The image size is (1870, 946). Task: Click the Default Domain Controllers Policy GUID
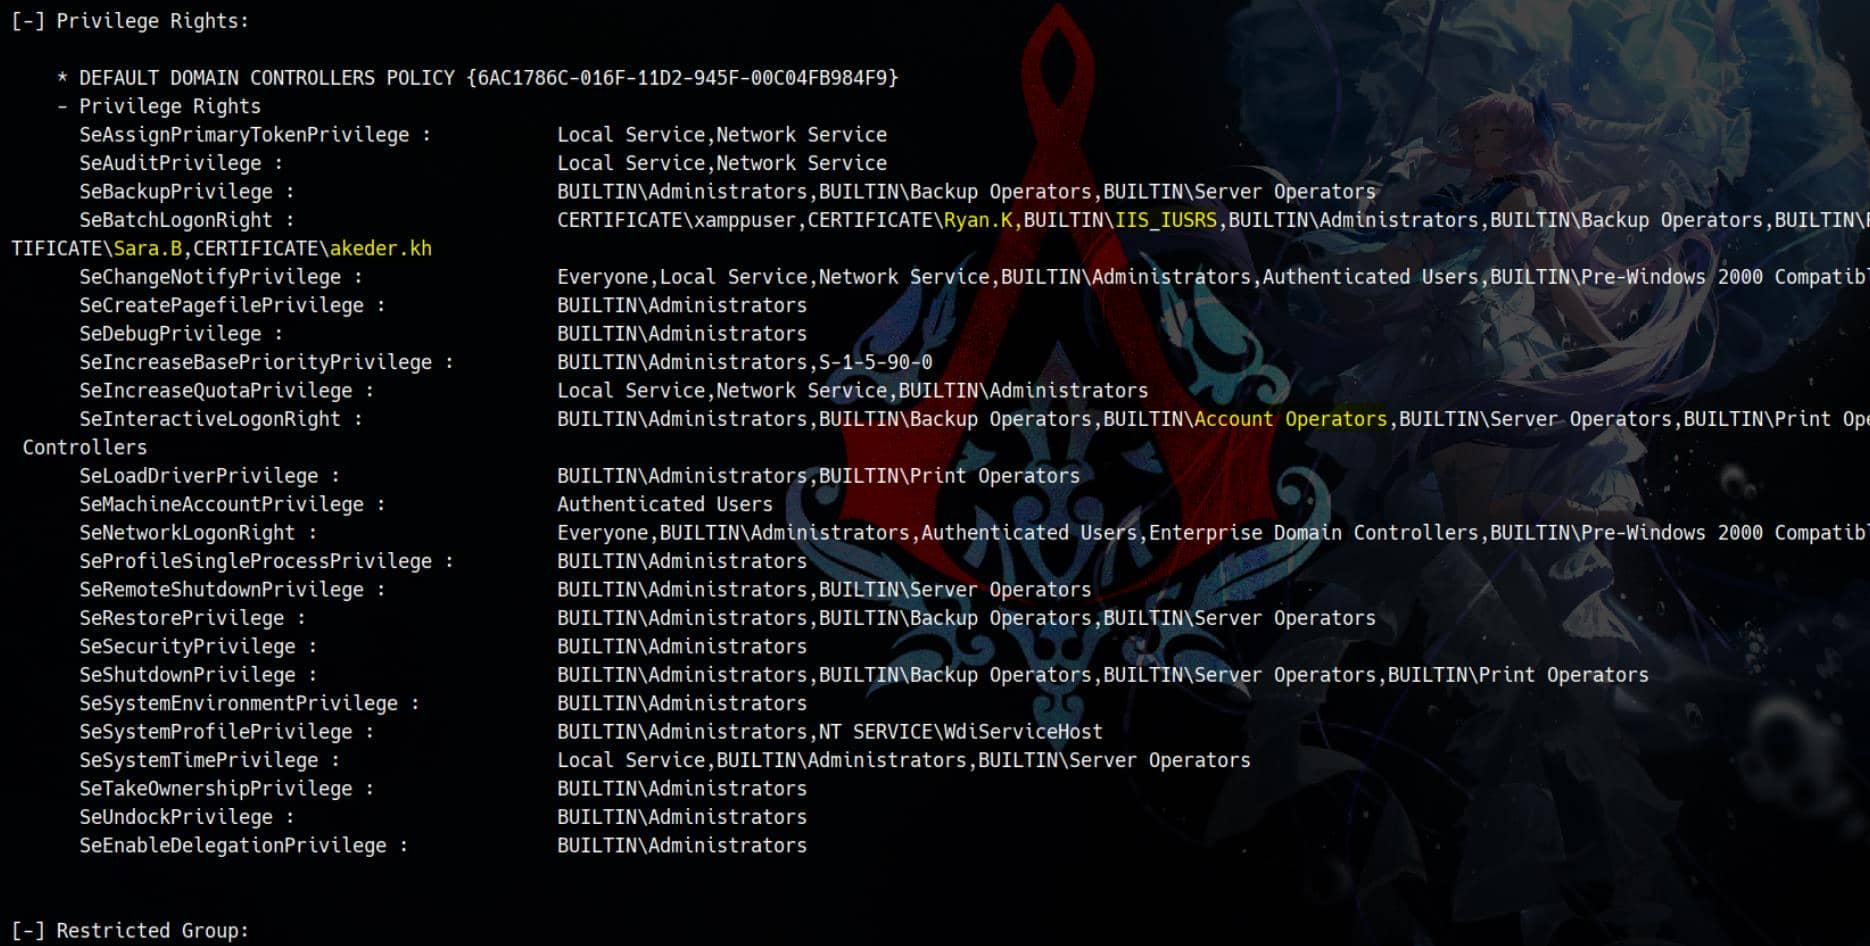tap(682, 77)
